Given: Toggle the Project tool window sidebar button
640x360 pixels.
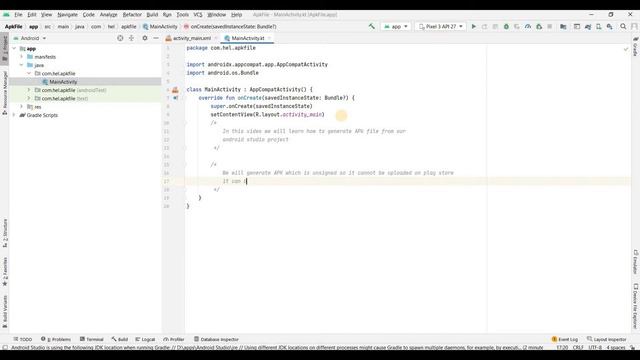Looking at the screenshot, I should pos(4,49).
